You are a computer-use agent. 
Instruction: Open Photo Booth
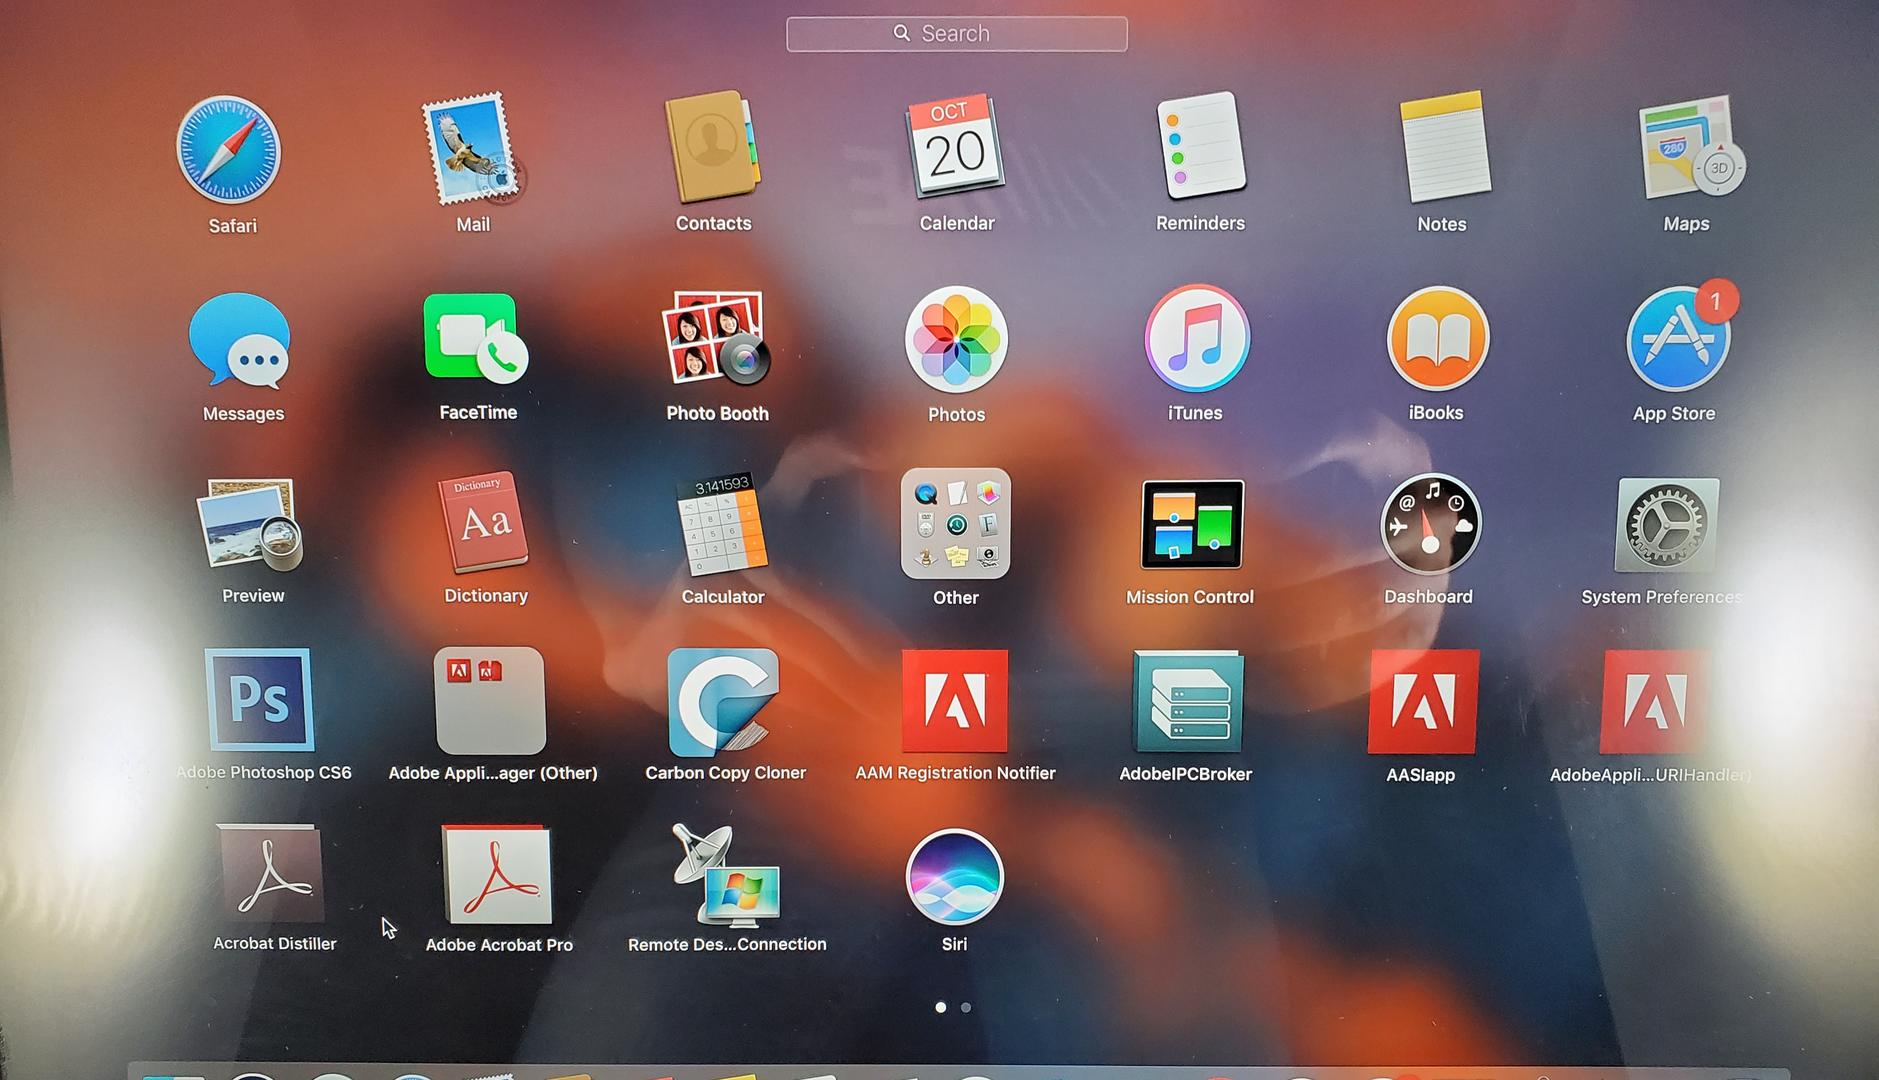[716, 338]
